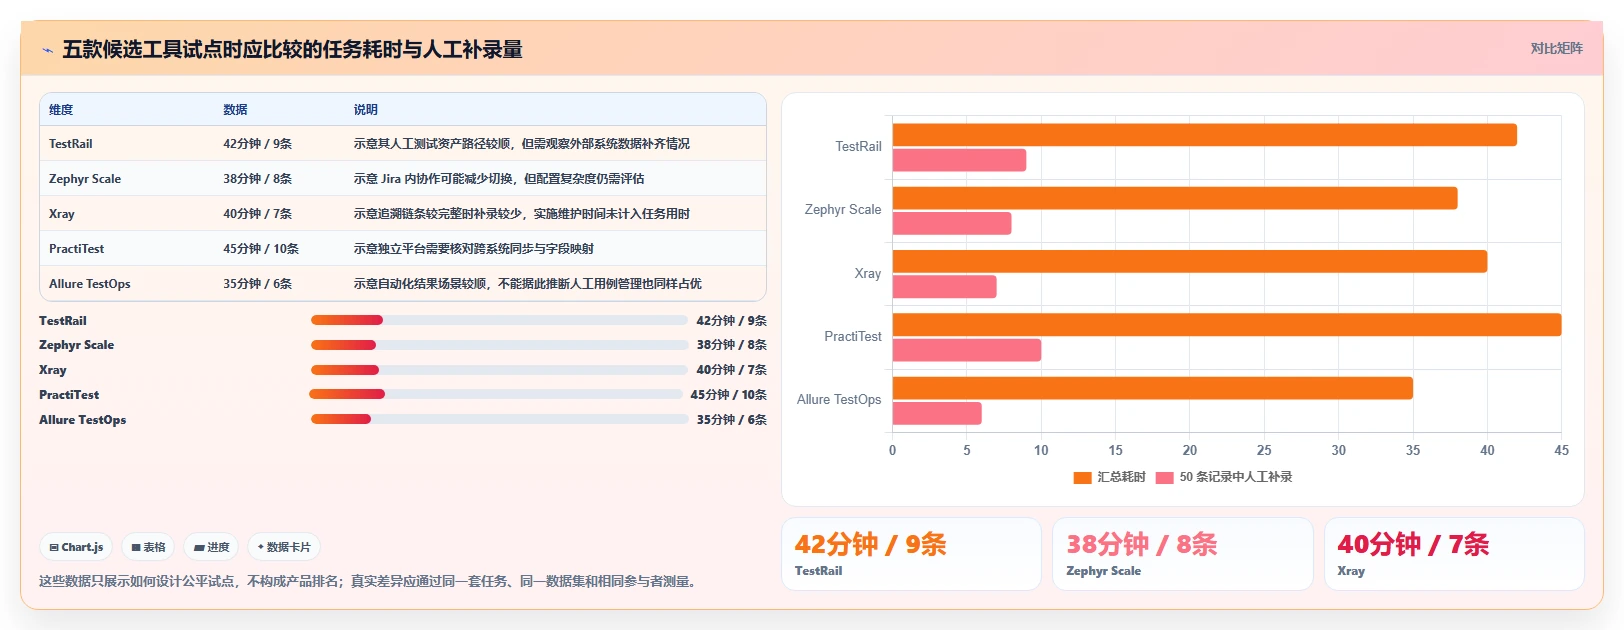The width and height of the screenshot is (1624, 630).
Task: Click the pink Allure TestOps bar in the chart
Action: (x=937, y=413)
